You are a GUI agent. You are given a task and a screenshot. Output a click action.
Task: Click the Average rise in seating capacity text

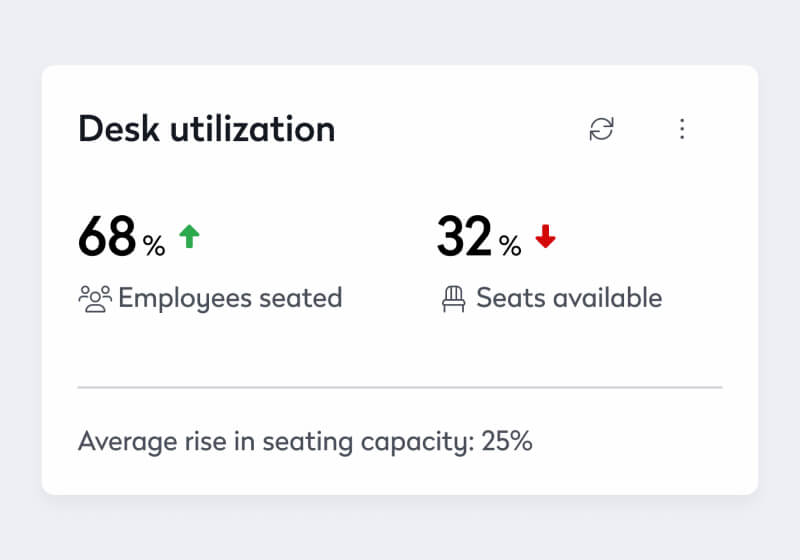(274, 441)
